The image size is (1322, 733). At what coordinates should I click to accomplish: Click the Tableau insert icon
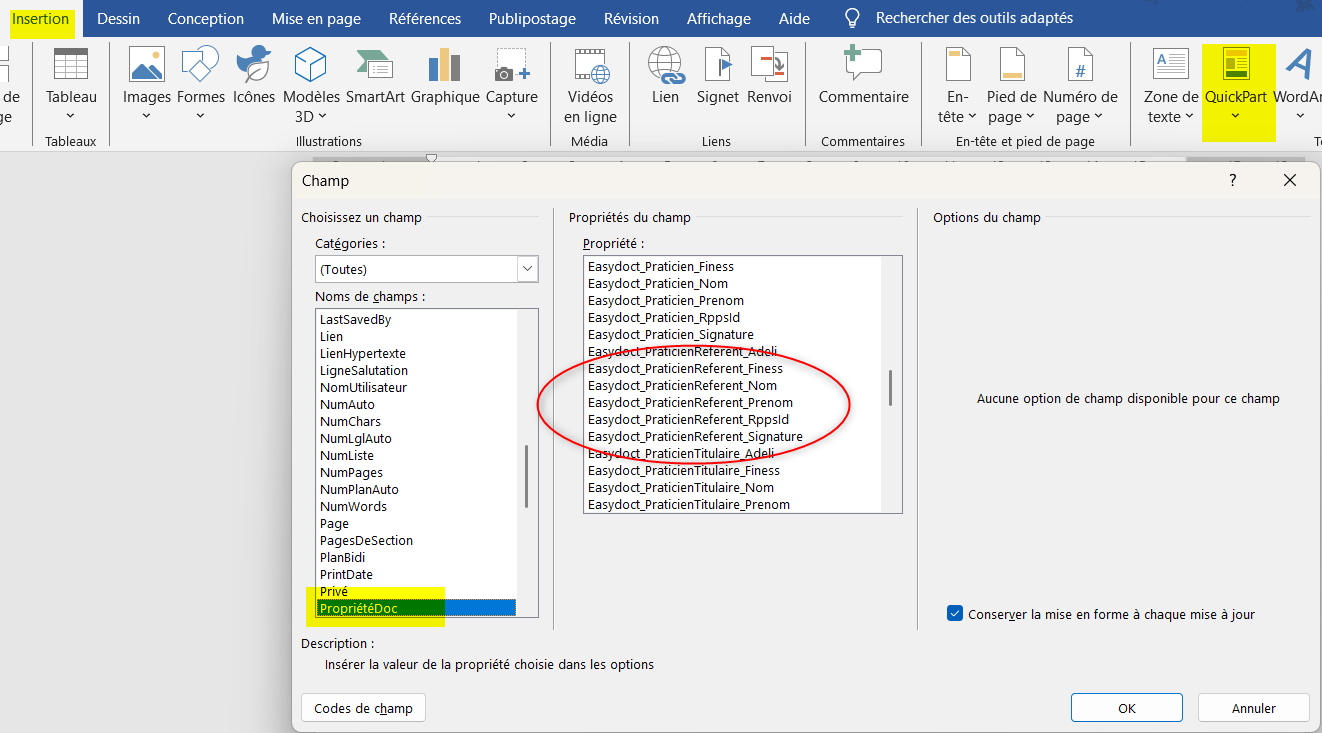point(71,66)
